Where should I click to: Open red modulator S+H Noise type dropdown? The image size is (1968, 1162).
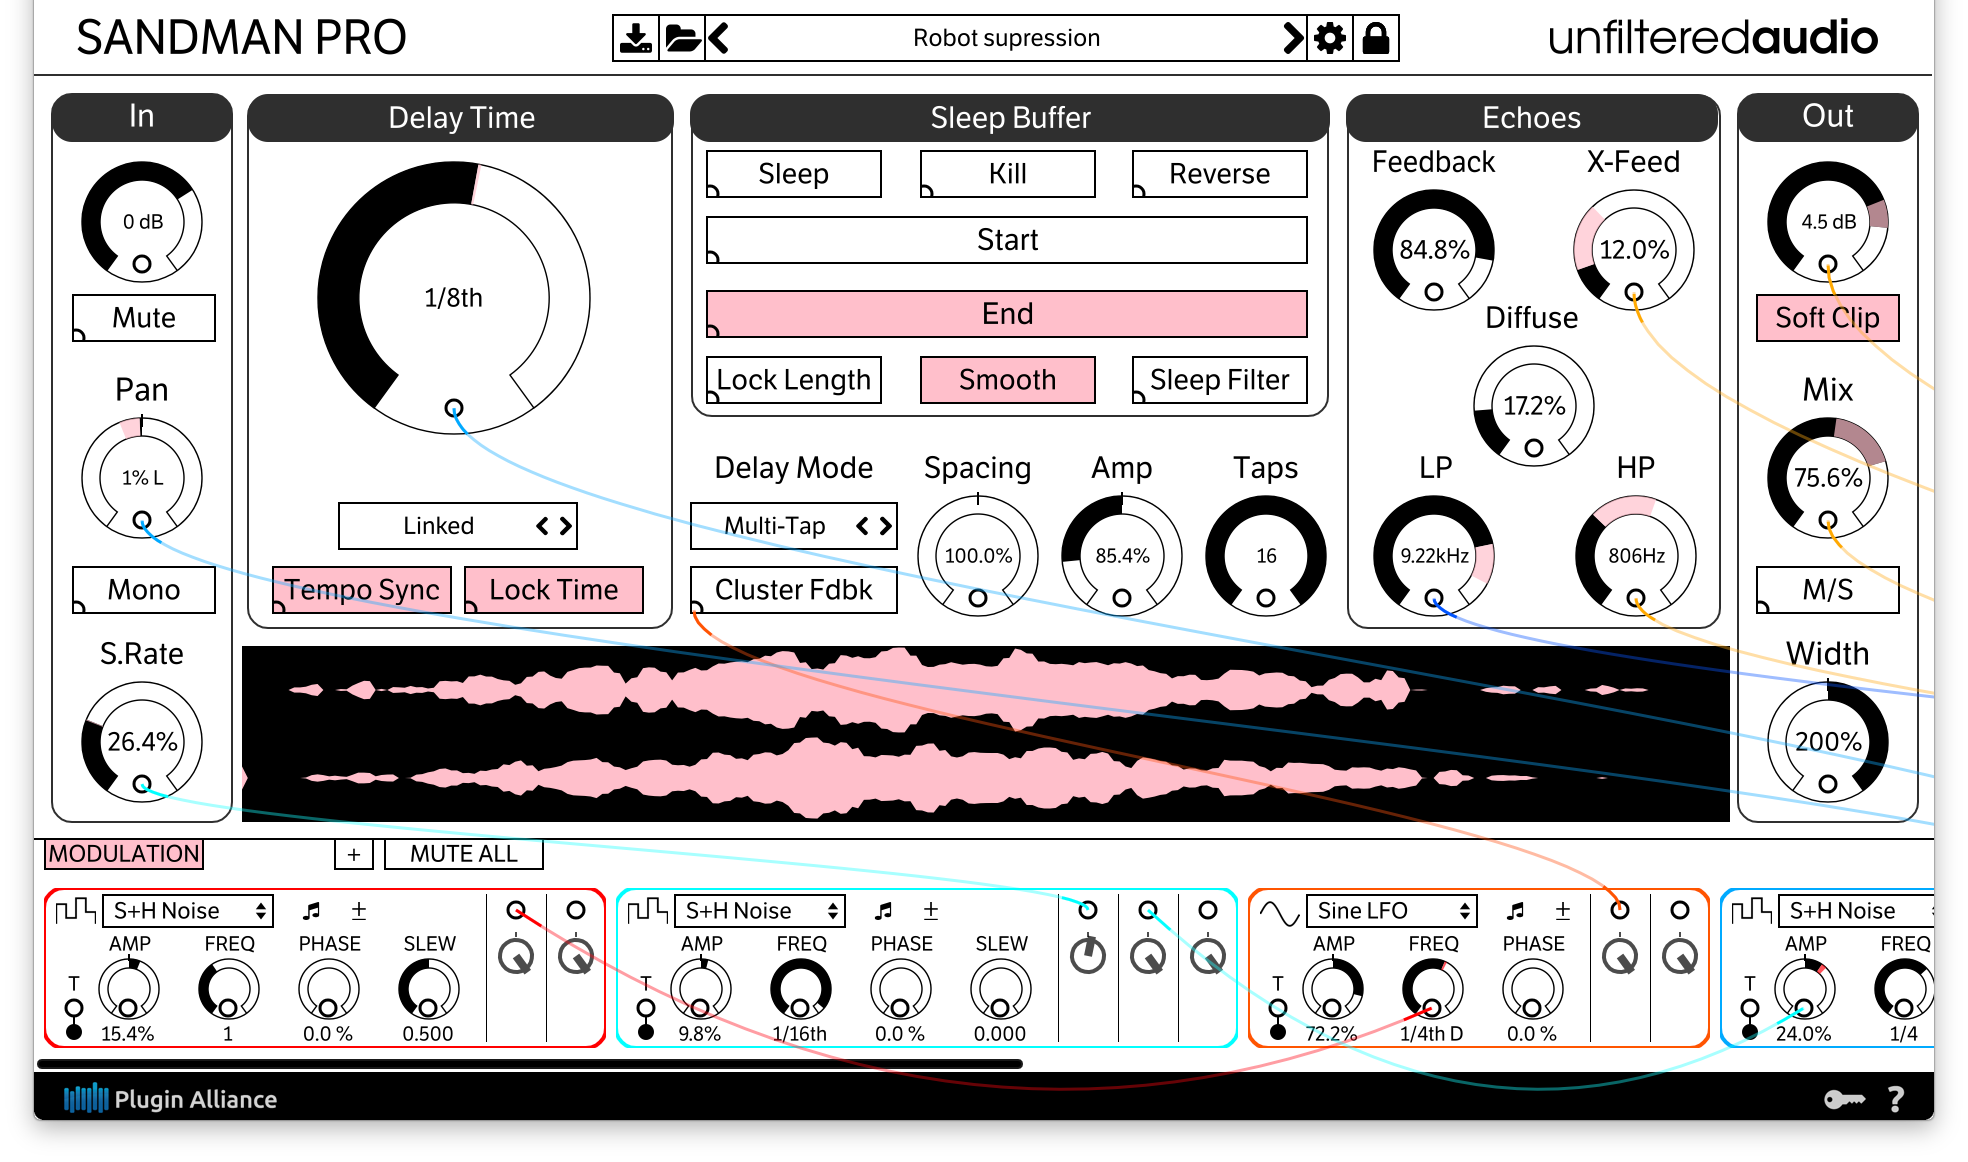click(x=188, y=911)
